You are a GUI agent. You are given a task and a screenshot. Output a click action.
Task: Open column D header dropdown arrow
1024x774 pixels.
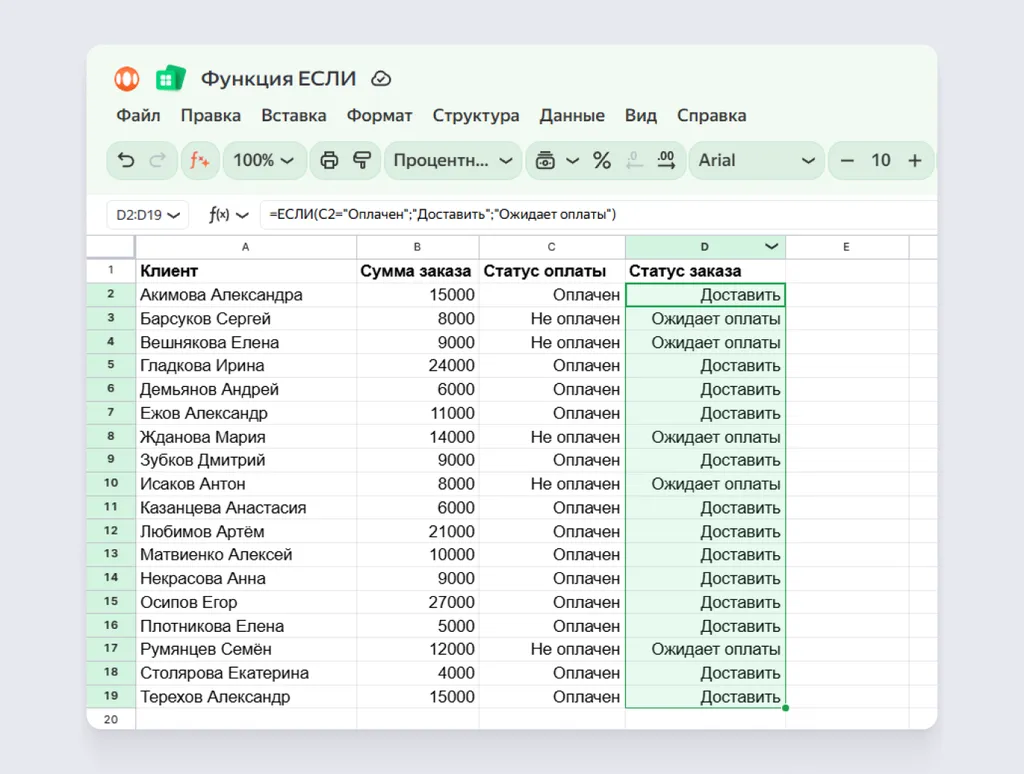click(x=771, y=247)
